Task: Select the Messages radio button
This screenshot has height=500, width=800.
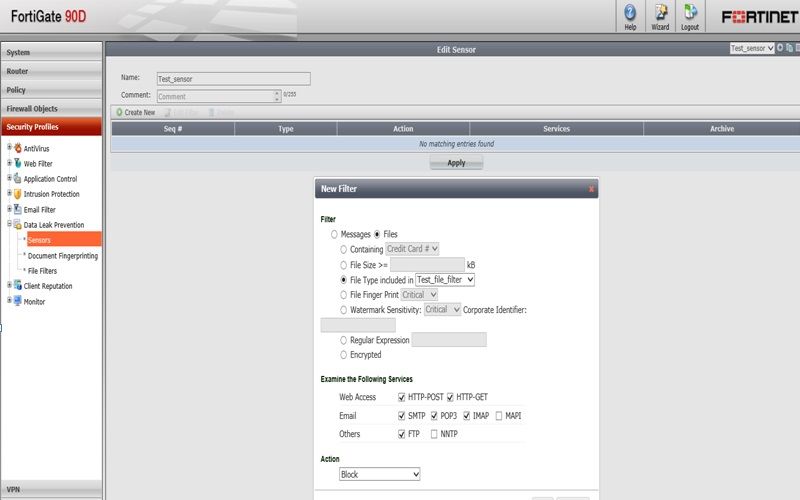Action: (x=334, y=234)
